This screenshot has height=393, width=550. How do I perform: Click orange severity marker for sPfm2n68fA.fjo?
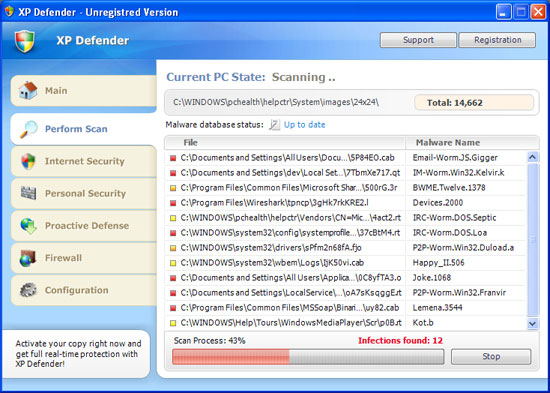(x=173, y=248)
